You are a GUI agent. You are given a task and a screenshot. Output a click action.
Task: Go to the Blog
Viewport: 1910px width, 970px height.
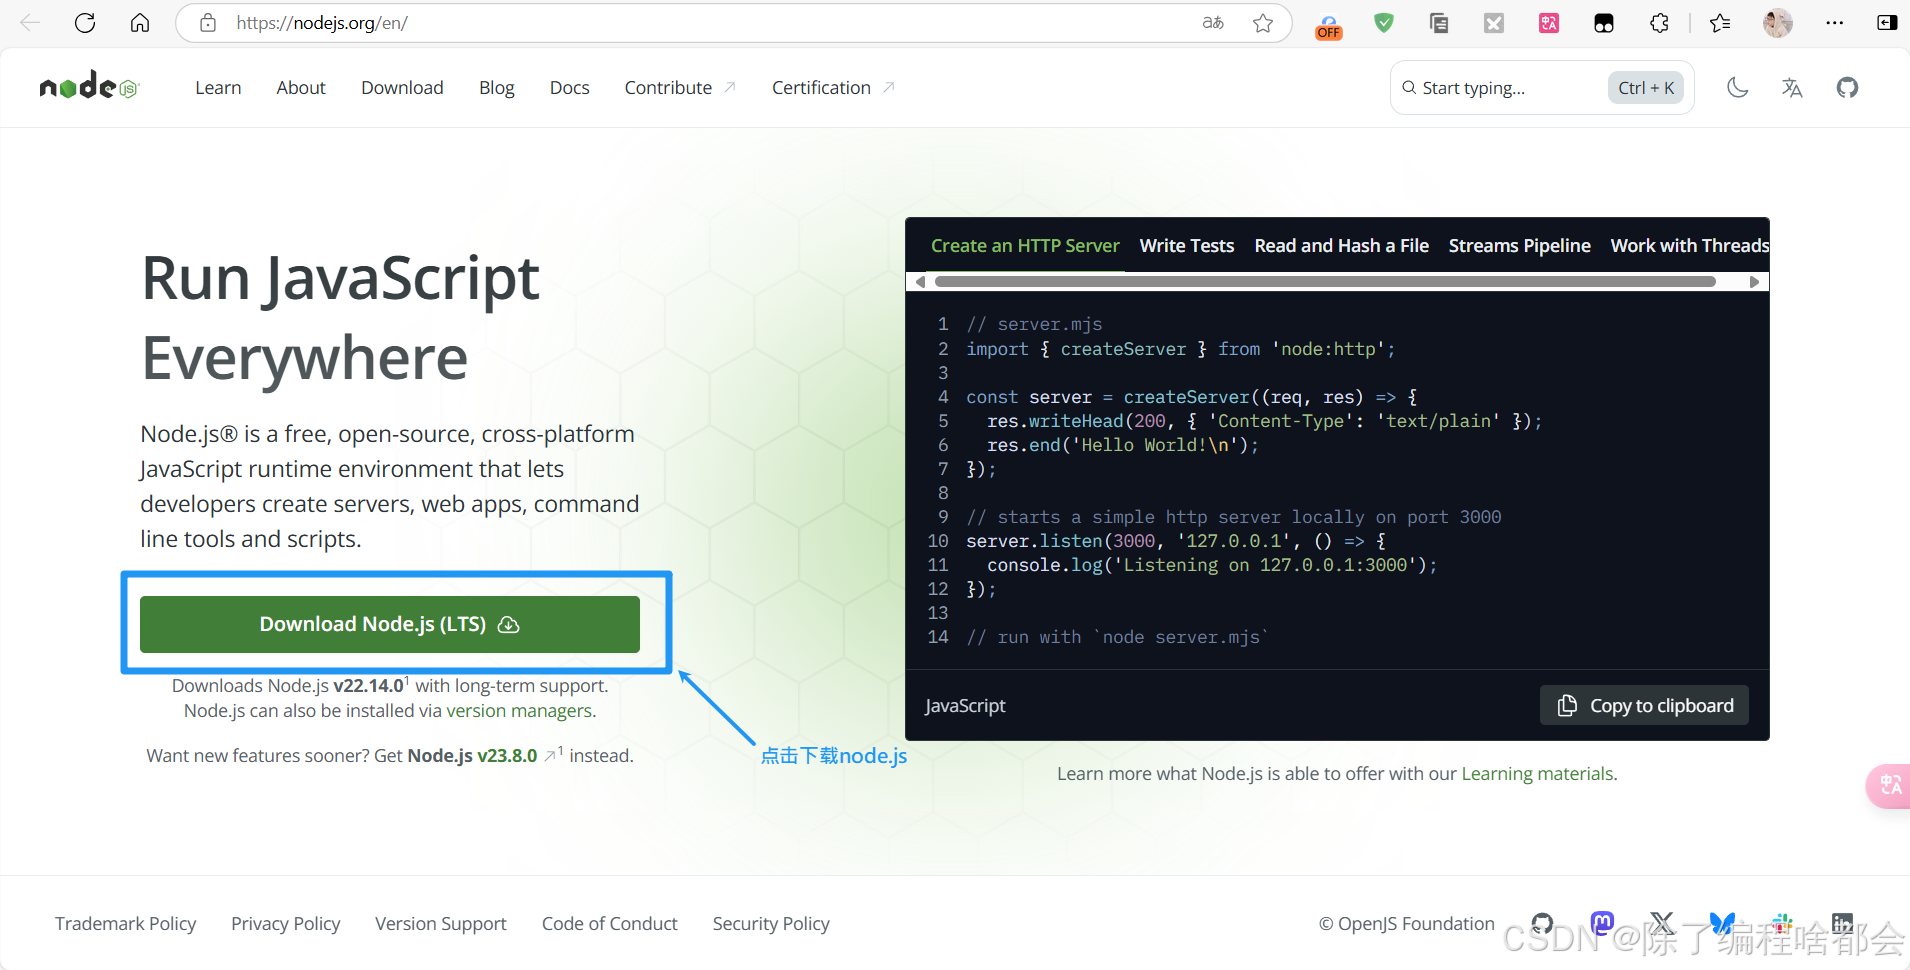tap(496, 88)
